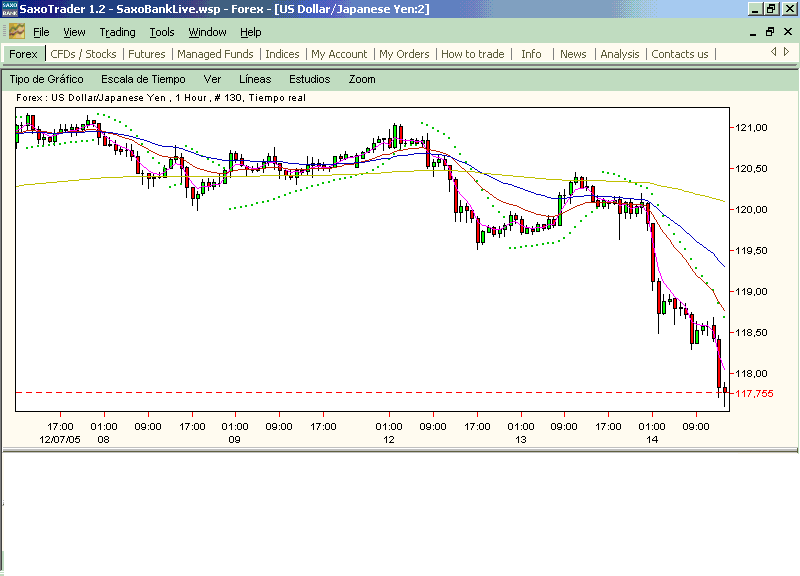The image size is (800, 576).
Task: Open the News tab
Action: [x=573, y=54]
